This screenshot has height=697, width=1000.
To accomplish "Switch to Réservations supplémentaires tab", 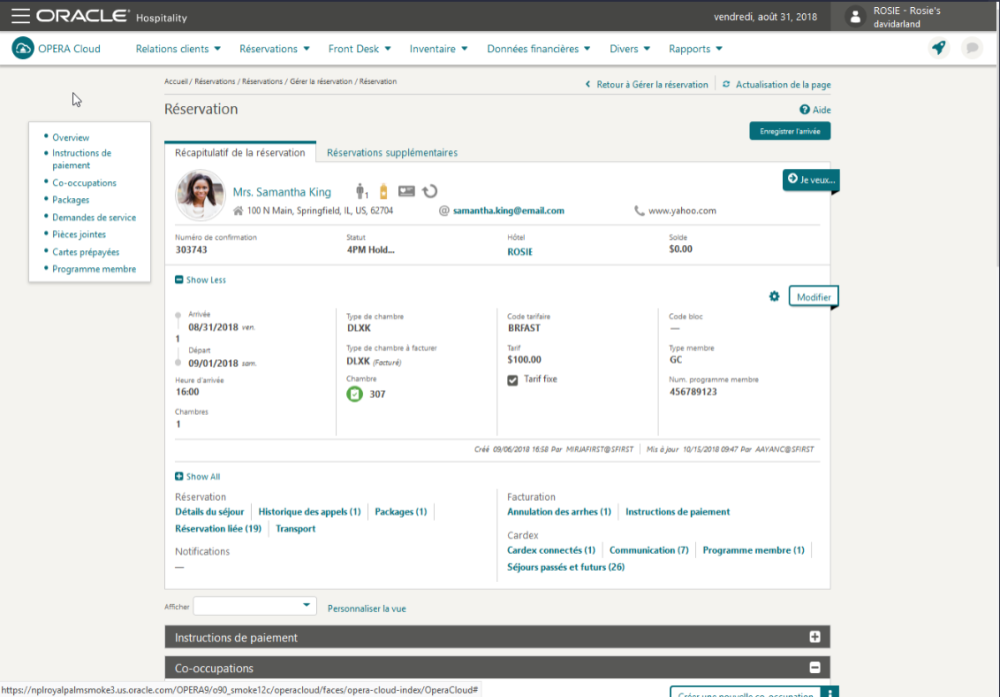I will [x=392, y=153].
